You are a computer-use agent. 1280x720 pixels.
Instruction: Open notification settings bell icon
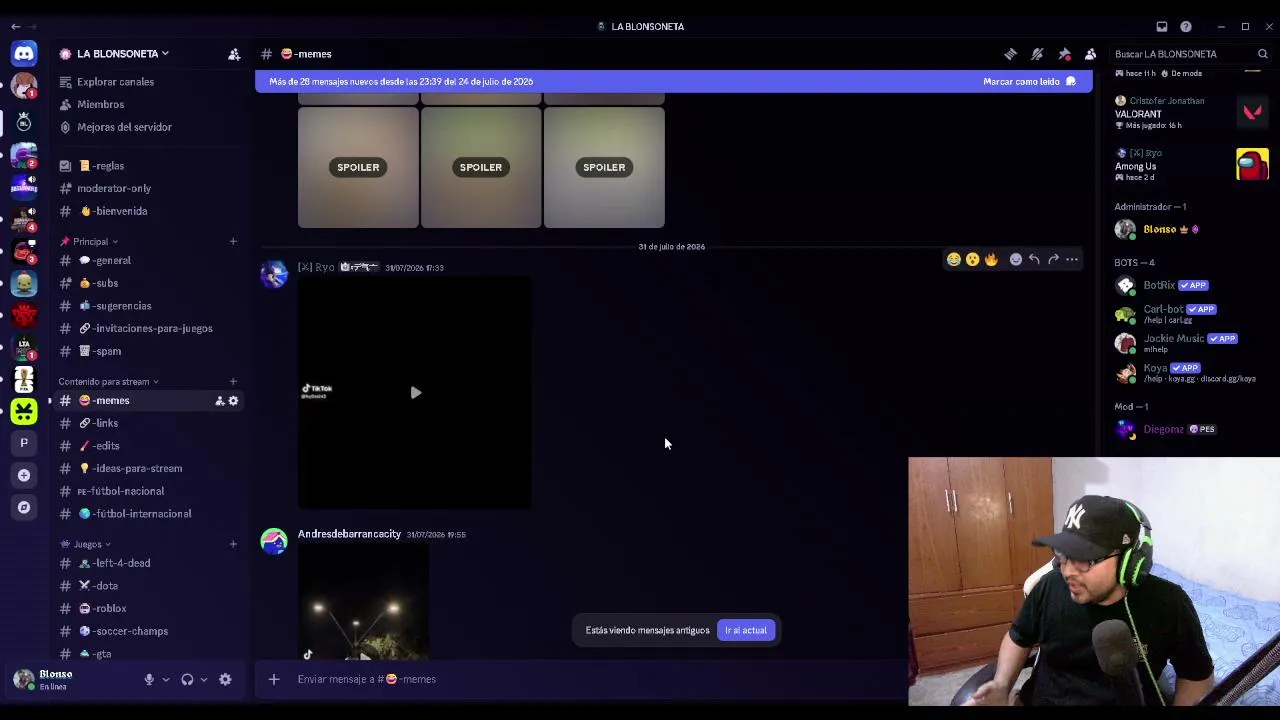(x=1037, y=54)
